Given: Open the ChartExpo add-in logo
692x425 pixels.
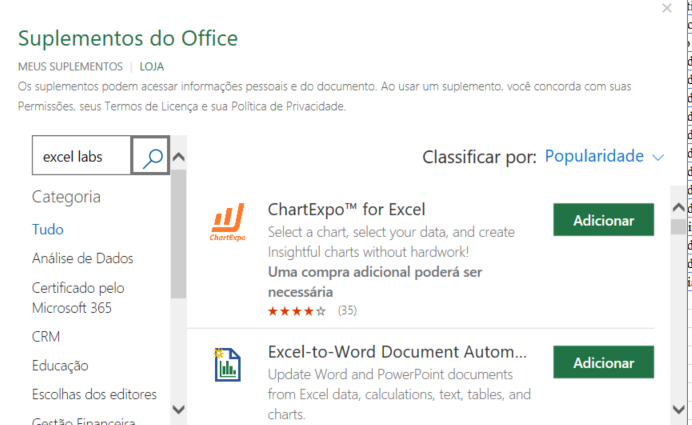Looking at the screenshot, I should click(x=228, y=222).
